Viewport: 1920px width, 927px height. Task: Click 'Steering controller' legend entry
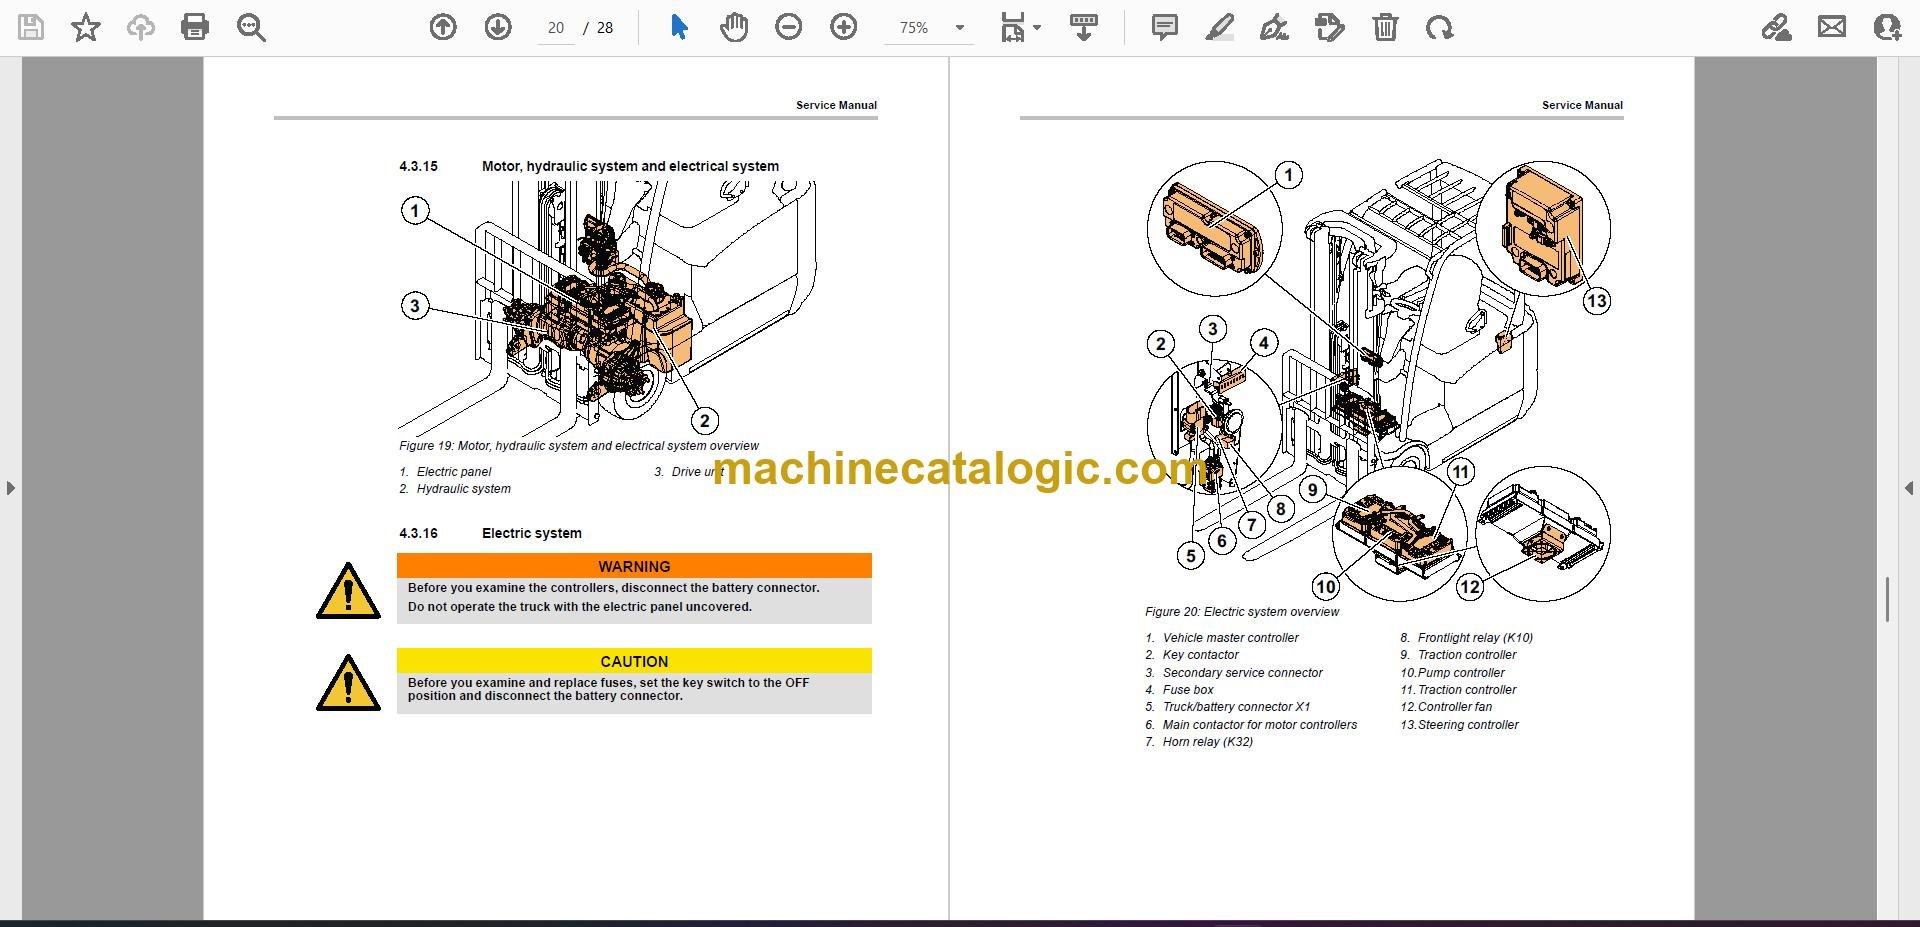1459,724
